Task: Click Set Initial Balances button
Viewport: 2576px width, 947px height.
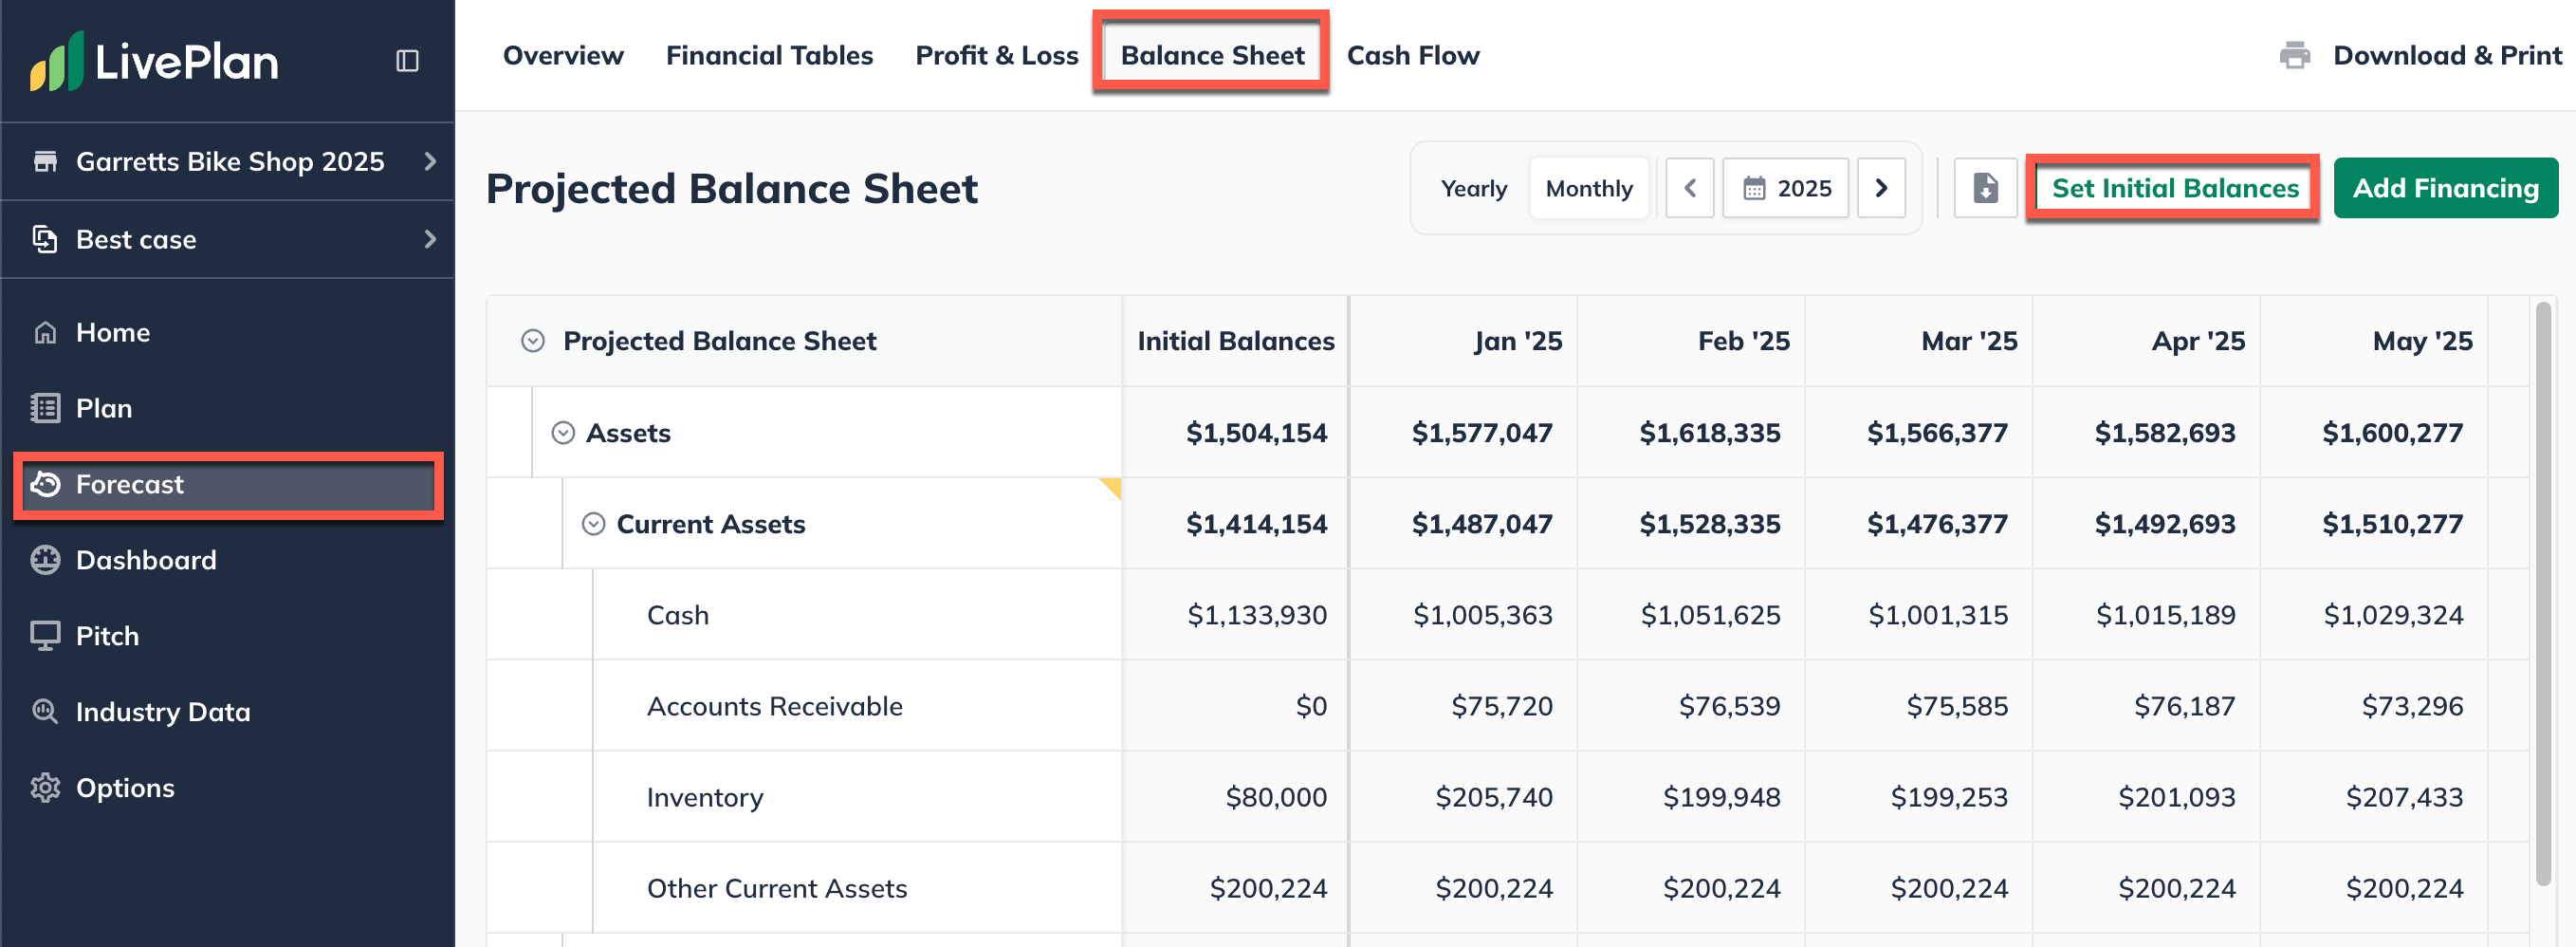Action: click(x=2174, y=188)
